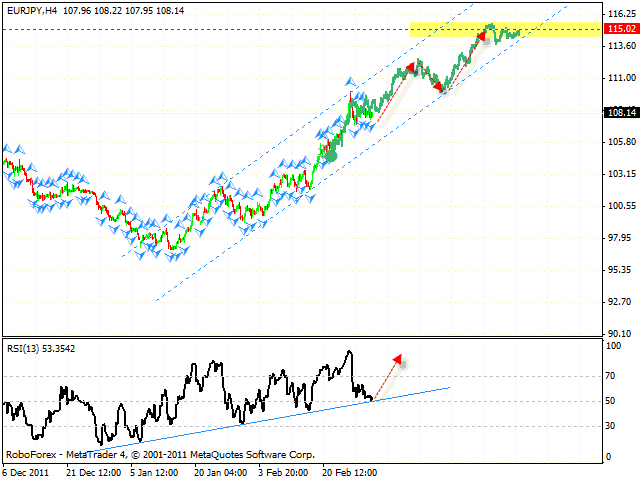Click the red arrowhead in the RSI panel
The image size is (640, 480).
[397, 359]
